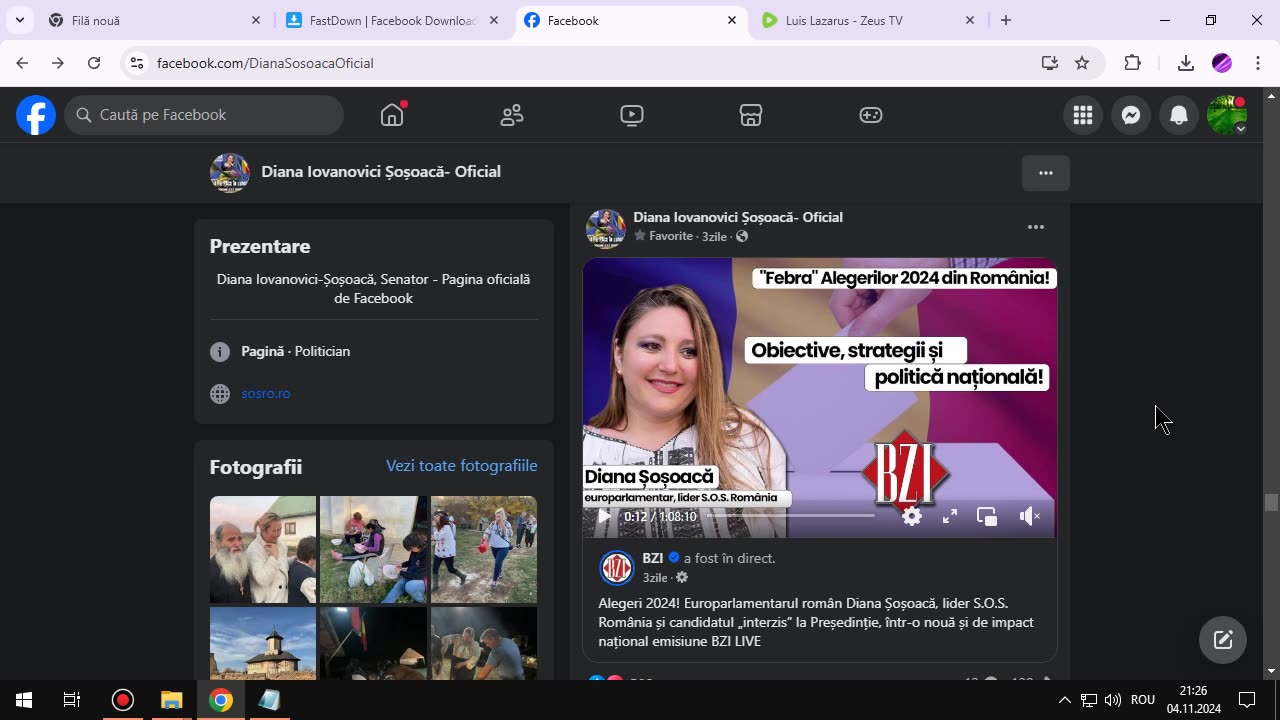Go forward in browser history
Viewport: 1280px width, 720px height.
click(x=58, y=63)
